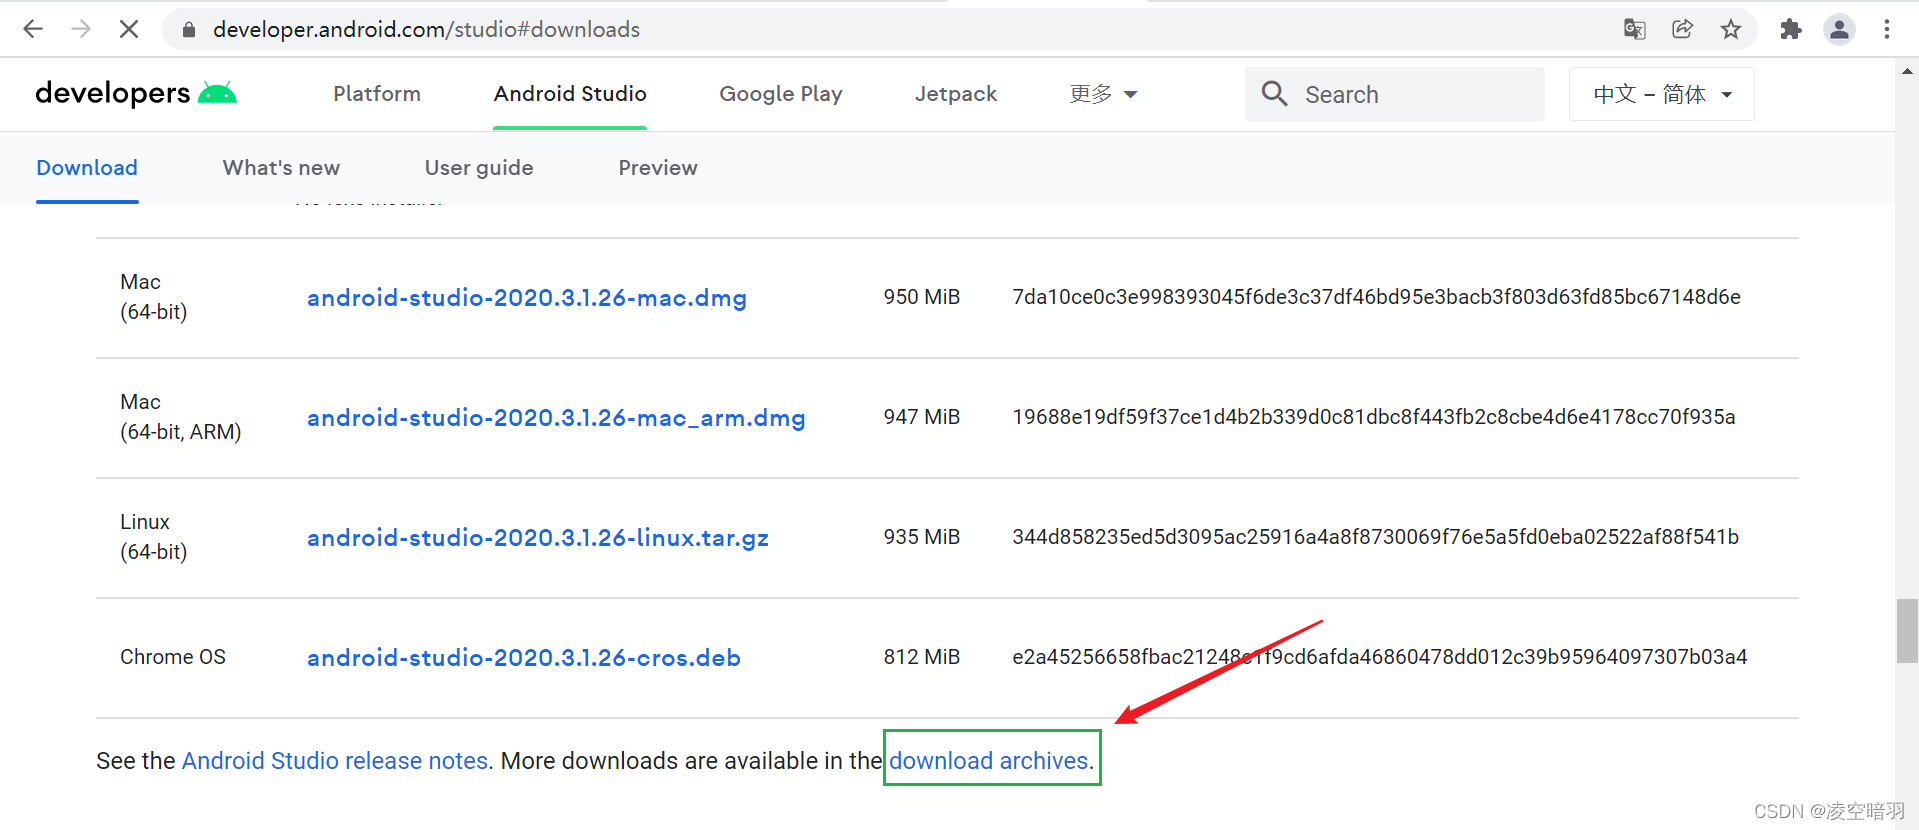Click the developers Android logo
This screenshot has width=1919, height=830.
pyautogui.click(x=136, y=93)
